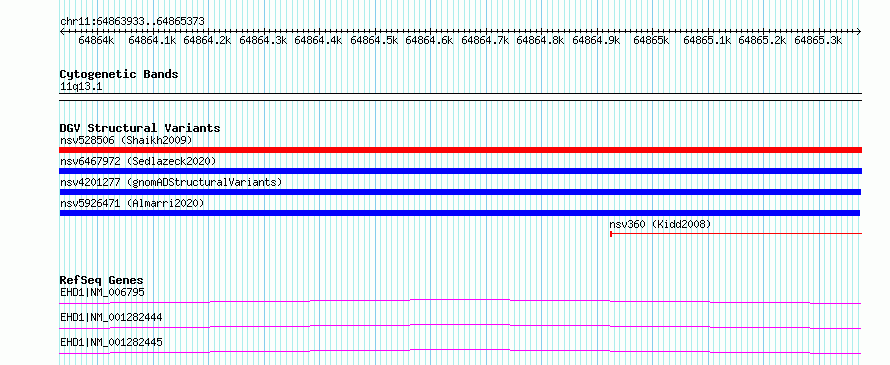Click the thin red nsv360 variant line
Viewport: 890px width, 365px height.
(736, 233)
